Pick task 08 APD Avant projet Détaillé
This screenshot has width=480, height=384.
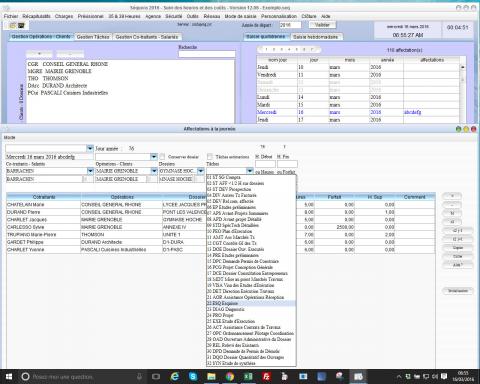coord(251,219)
